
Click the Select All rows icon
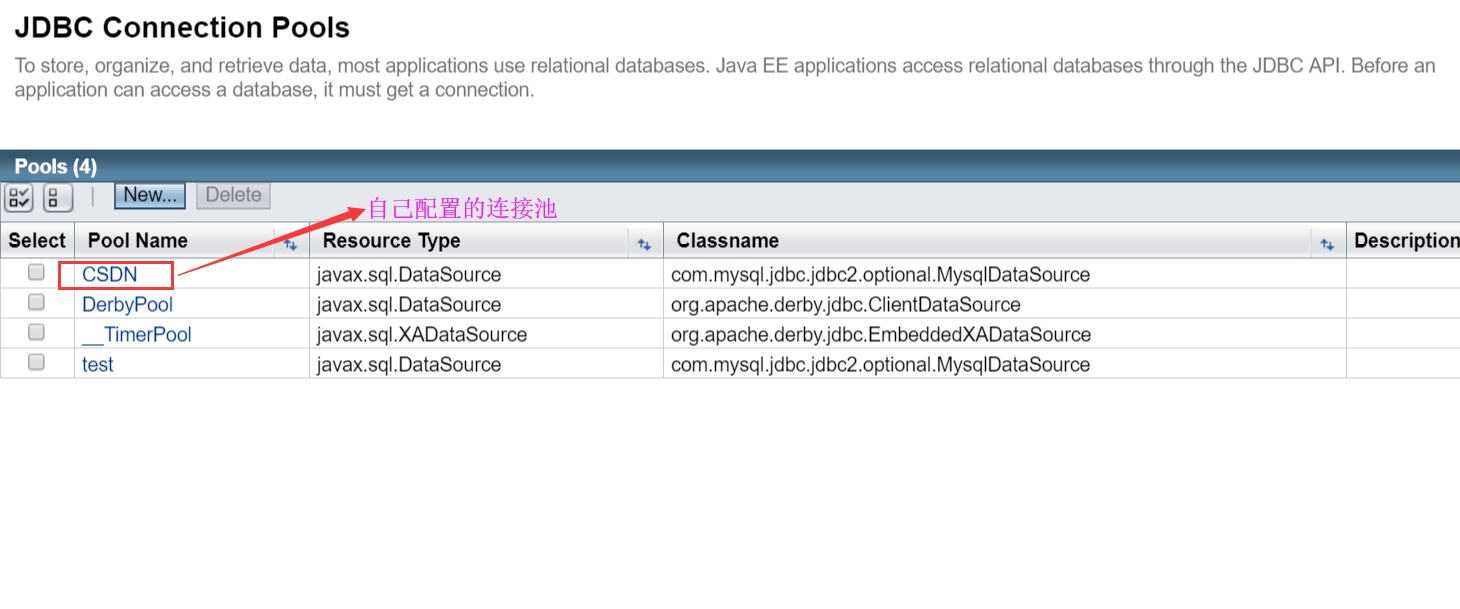pos(18,197)
